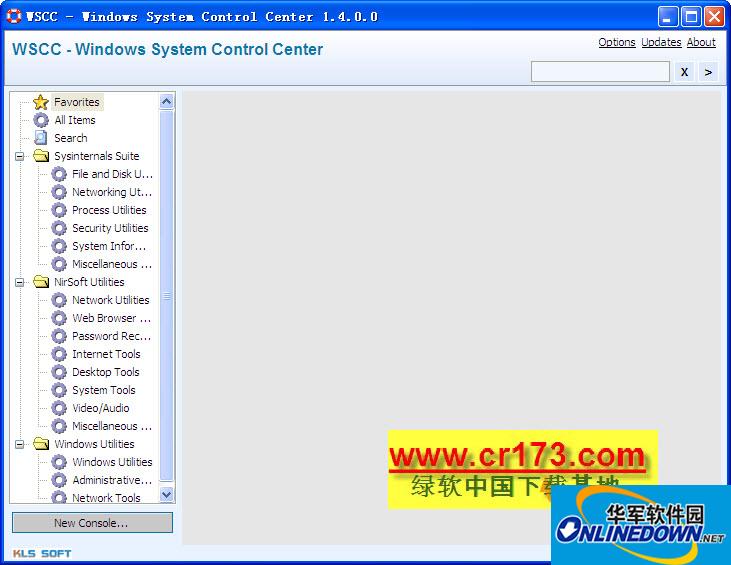Click the File and Disk Utilities gear icon
The height and width of the screenshot is (565, 731).
click(59, 174)
